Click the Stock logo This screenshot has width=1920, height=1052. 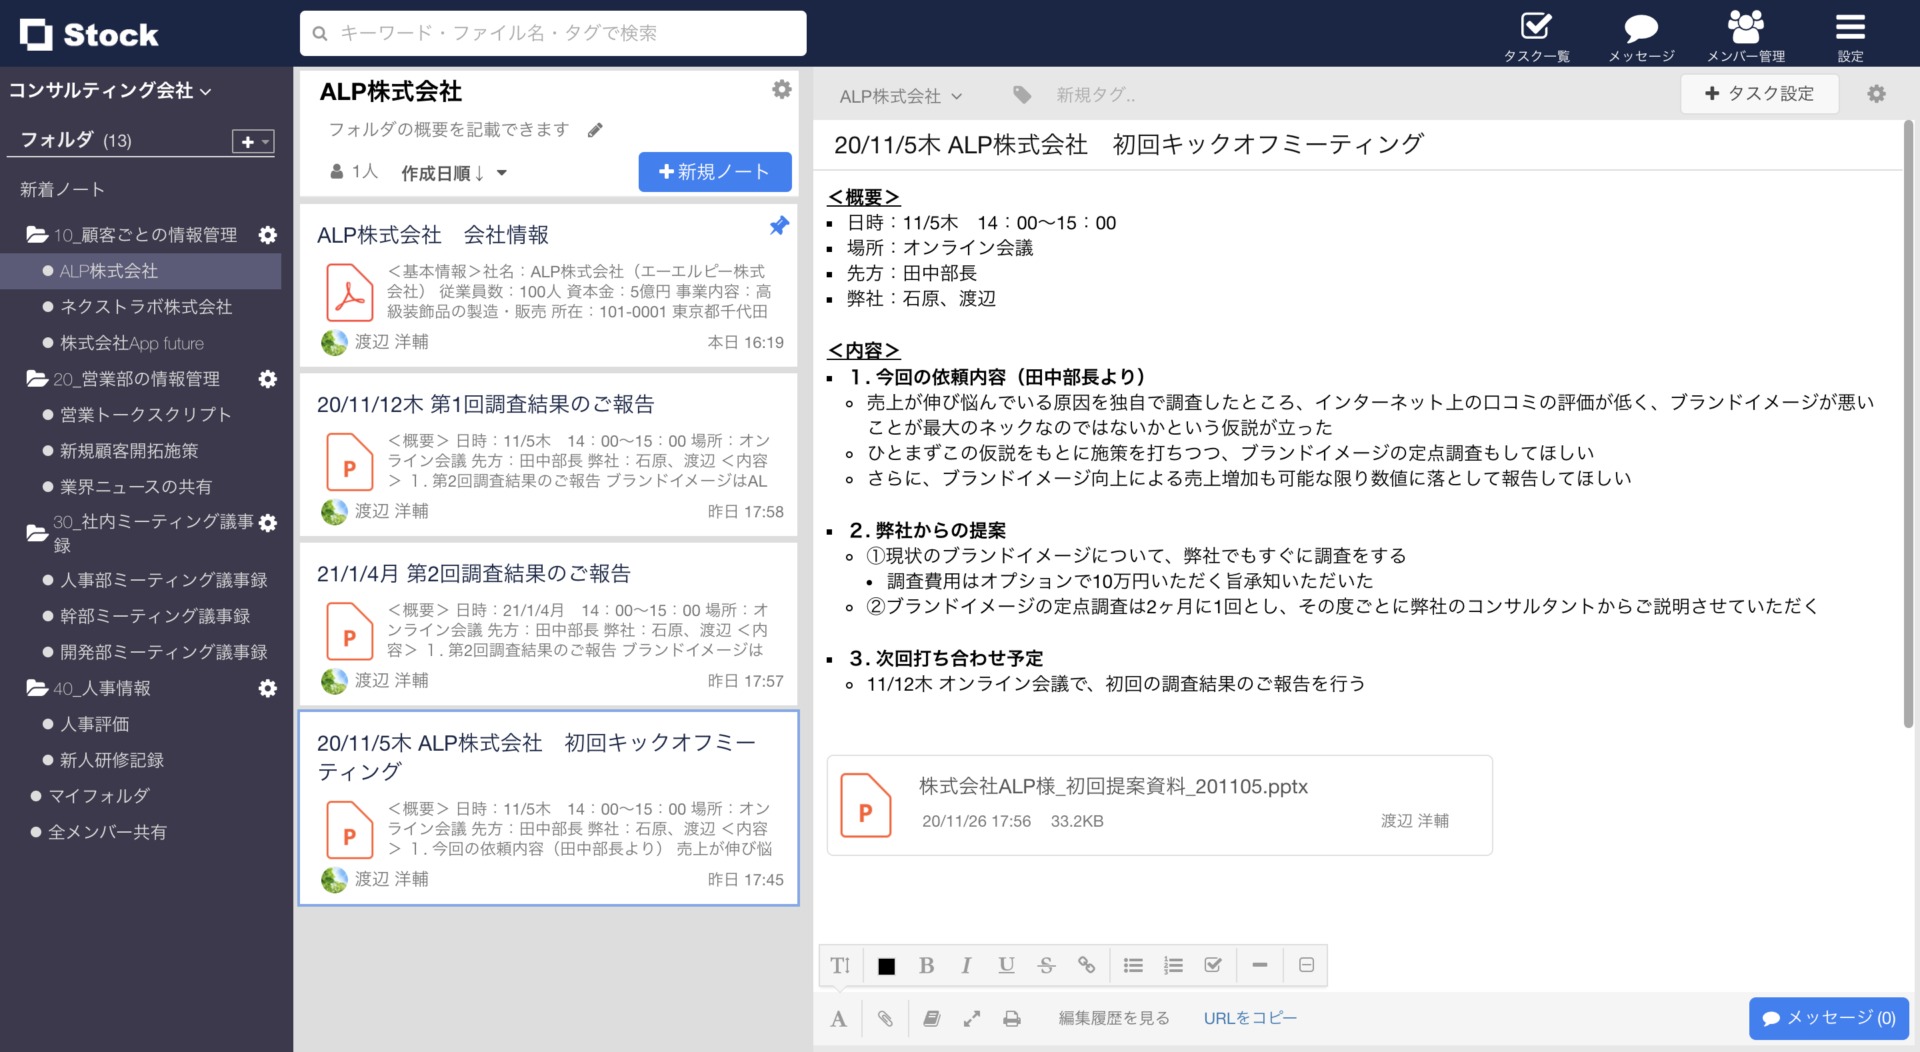click(89, 34)
